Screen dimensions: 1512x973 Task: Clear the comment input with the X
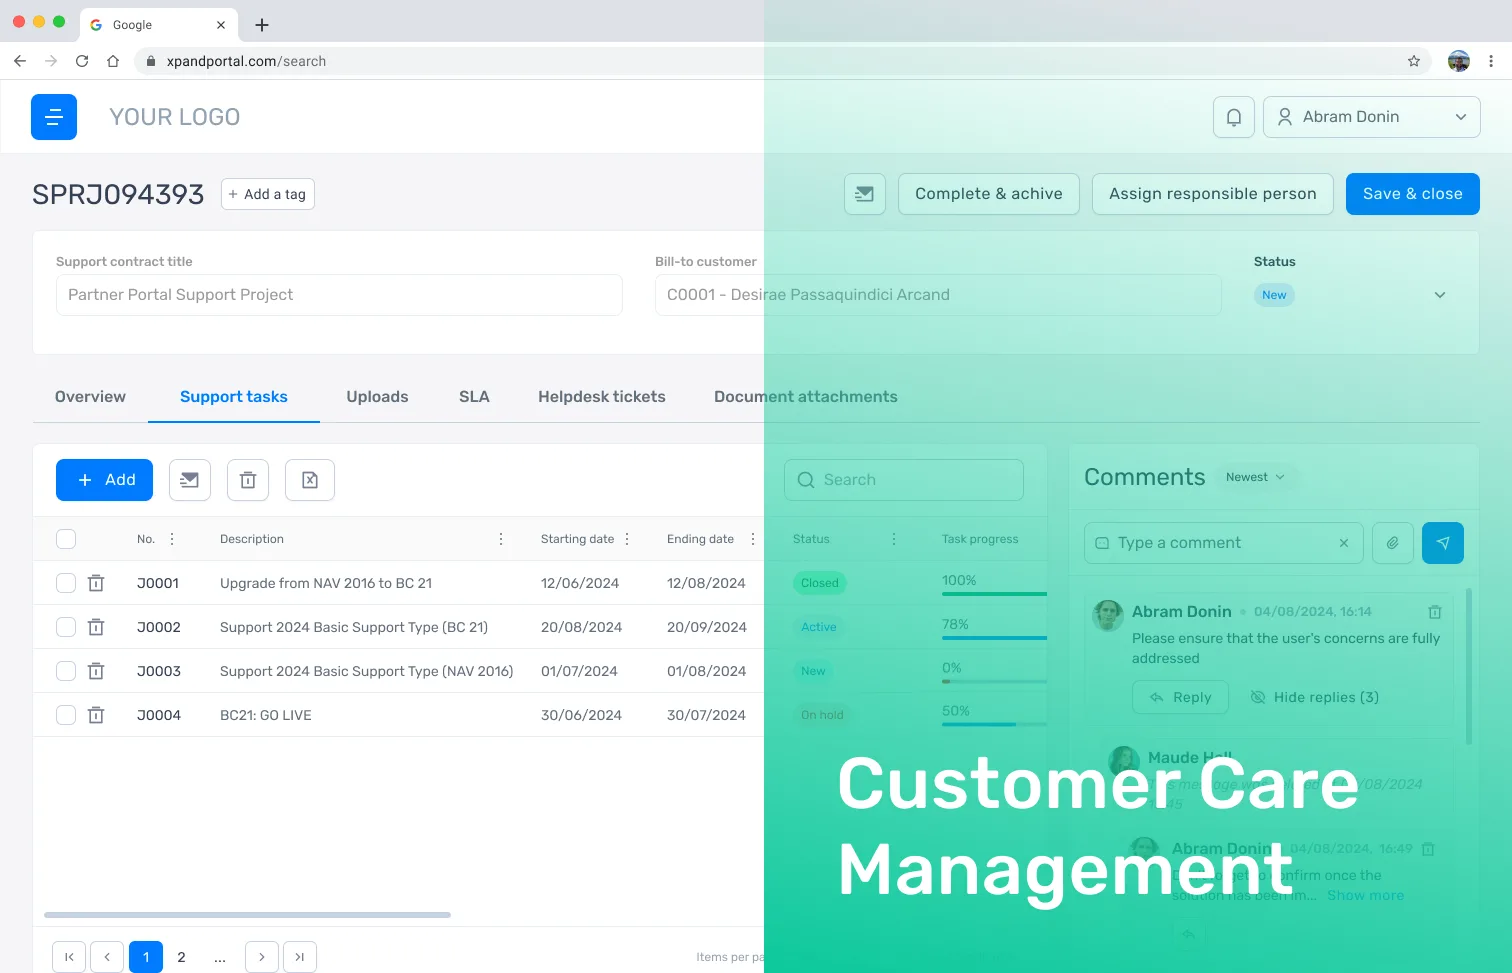pos(1344,543)
